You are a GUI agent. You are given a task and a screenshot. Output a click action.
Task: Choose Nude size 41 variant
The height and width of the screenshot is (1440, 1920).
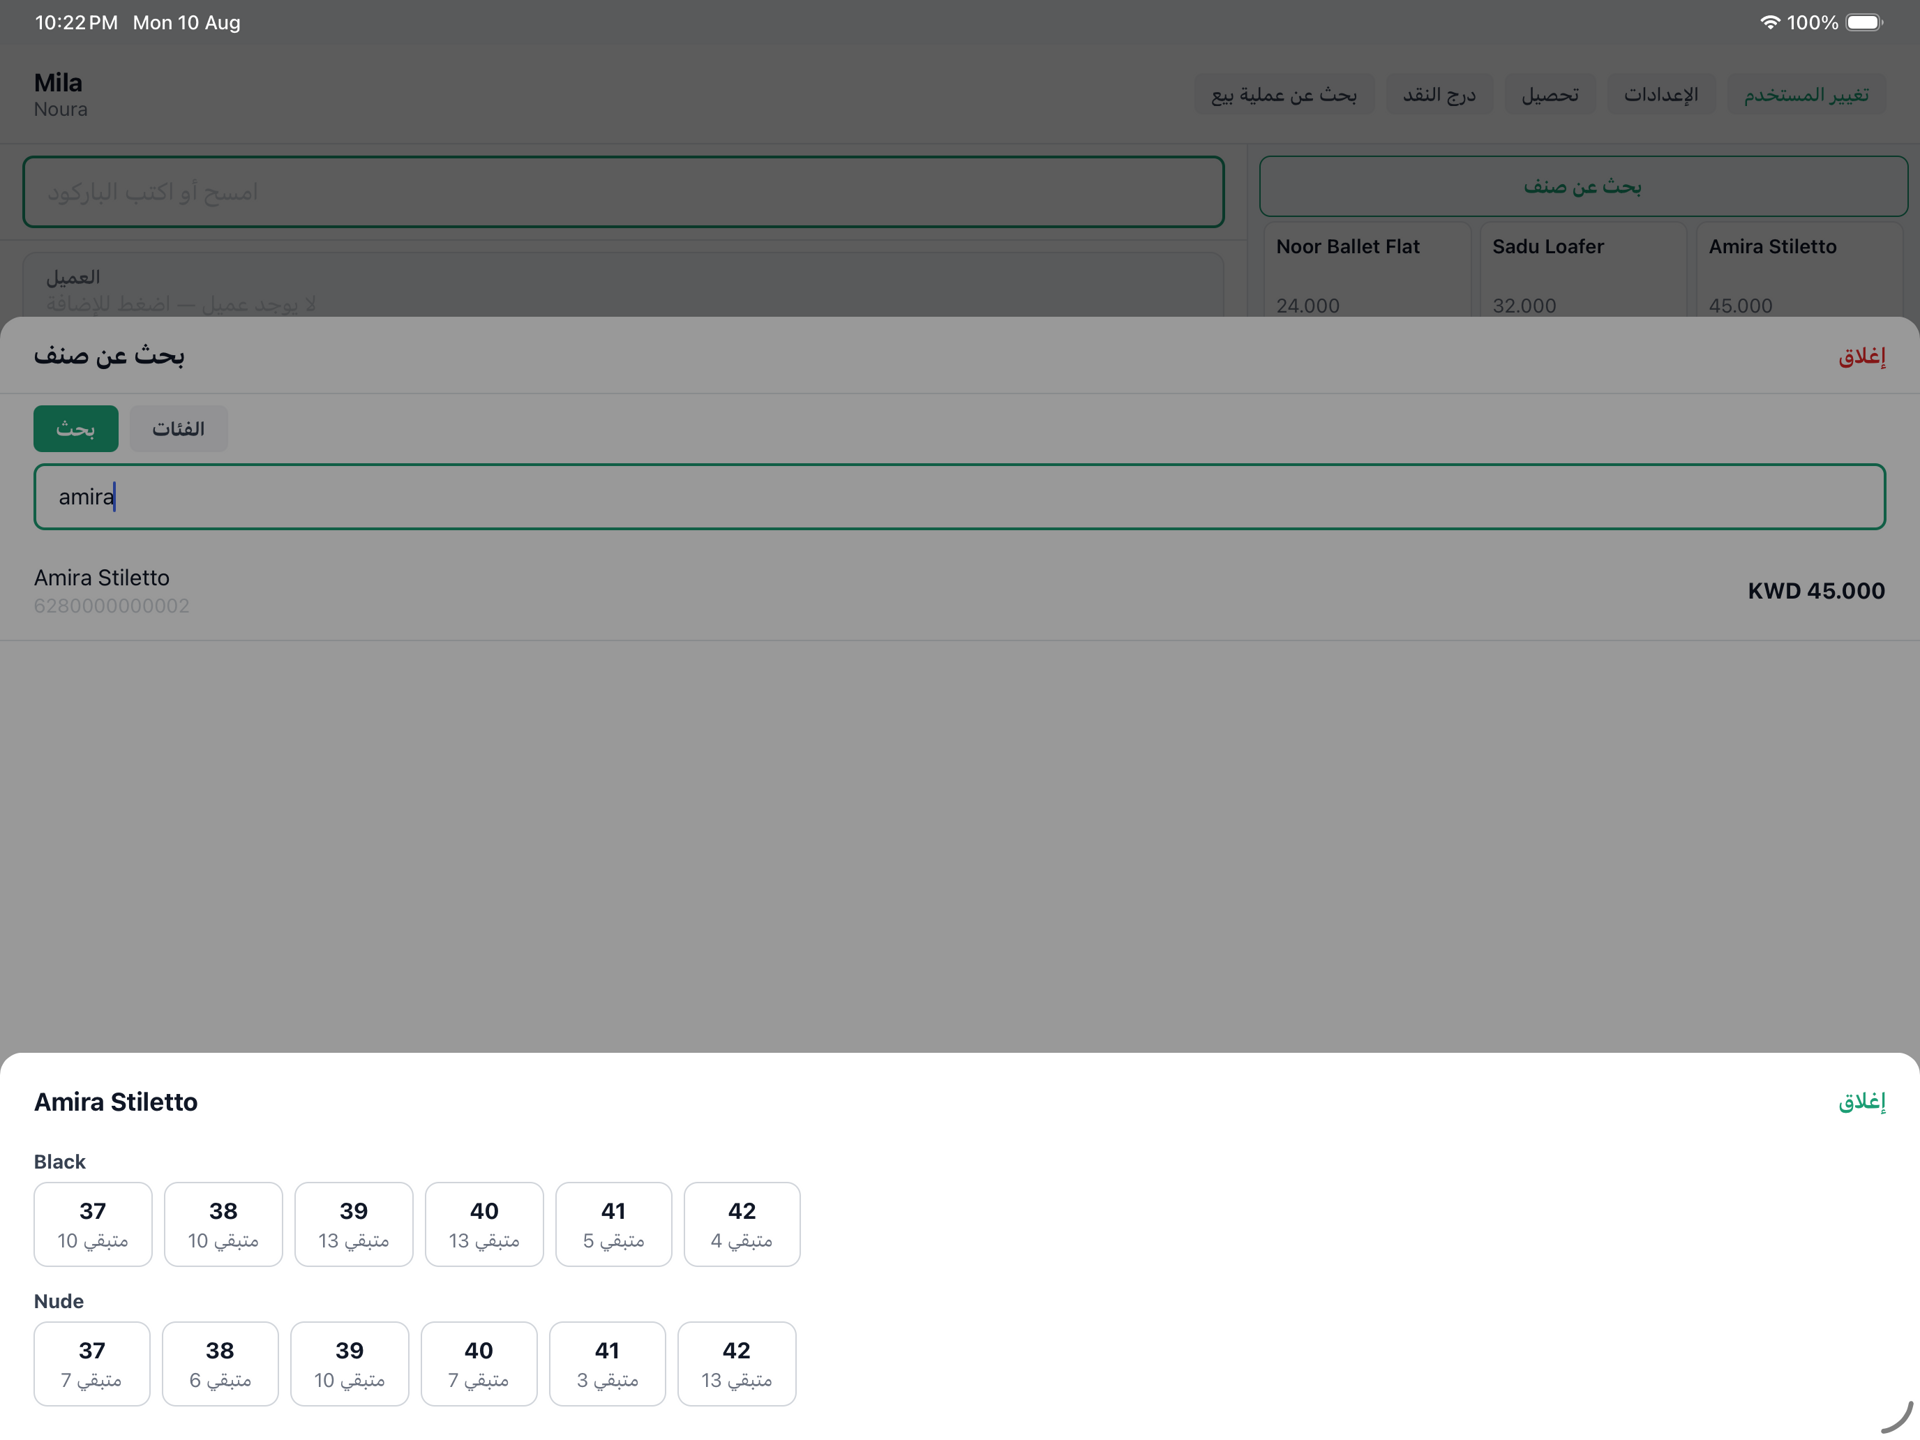(607, 1364)
